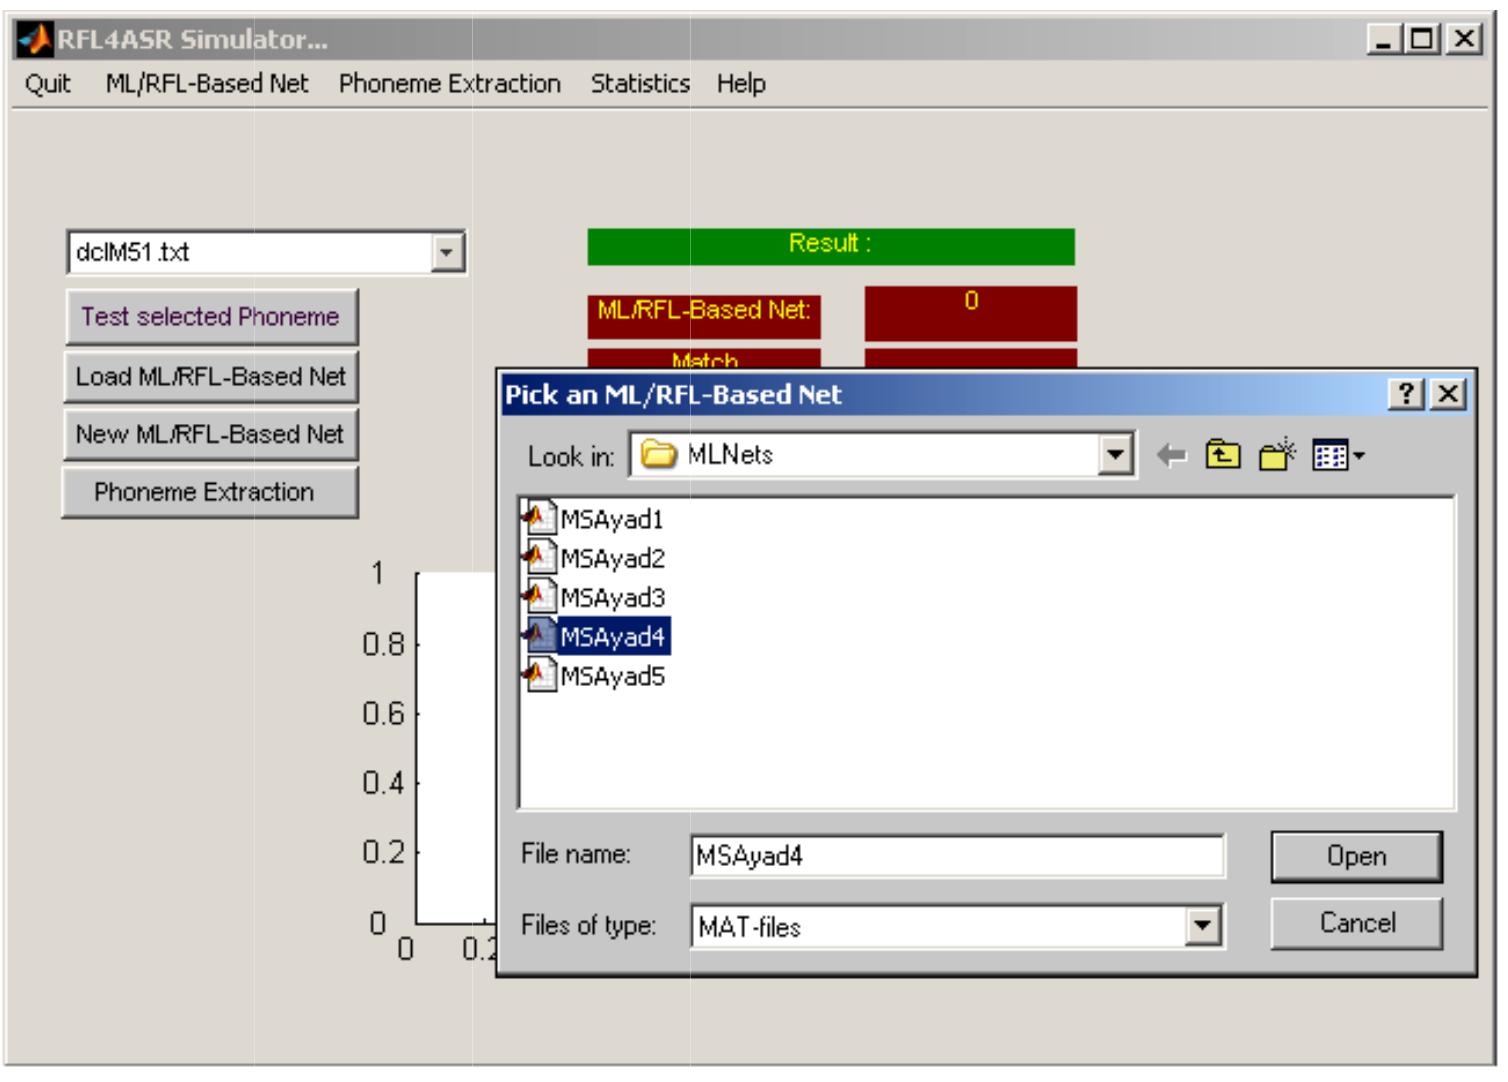Close the Pick an ML/RFL-Based Net dialog
This screenshot has width=1508, height=1082.
(1448, 394)
